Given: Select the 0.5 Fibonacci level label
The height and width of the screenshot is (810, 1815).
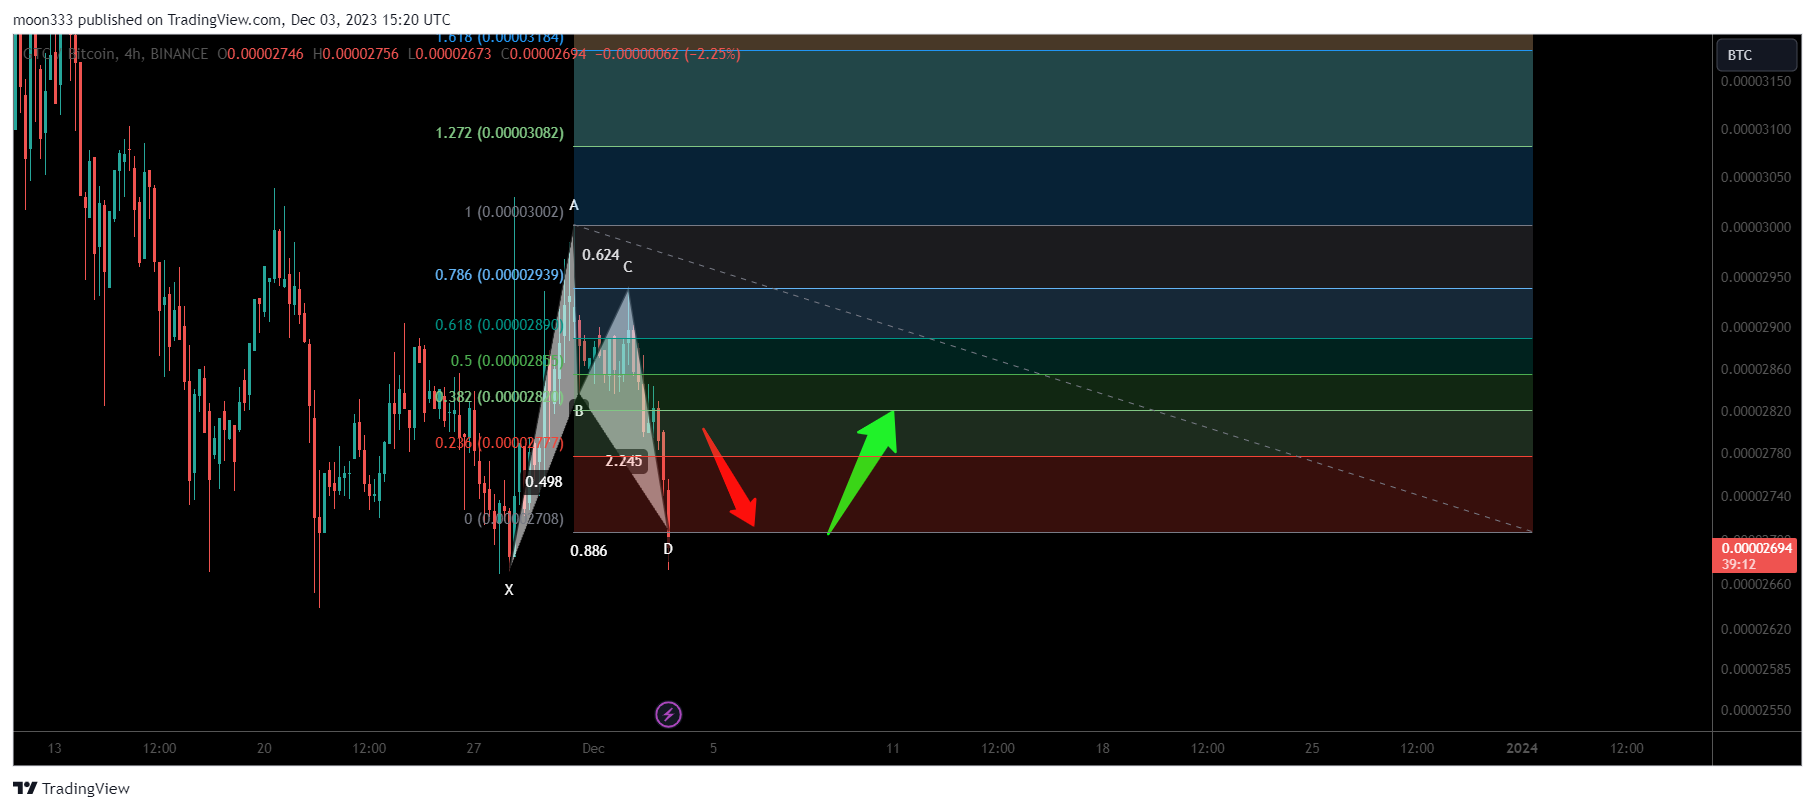Looking at the screenshot, I should click(506, 361).
